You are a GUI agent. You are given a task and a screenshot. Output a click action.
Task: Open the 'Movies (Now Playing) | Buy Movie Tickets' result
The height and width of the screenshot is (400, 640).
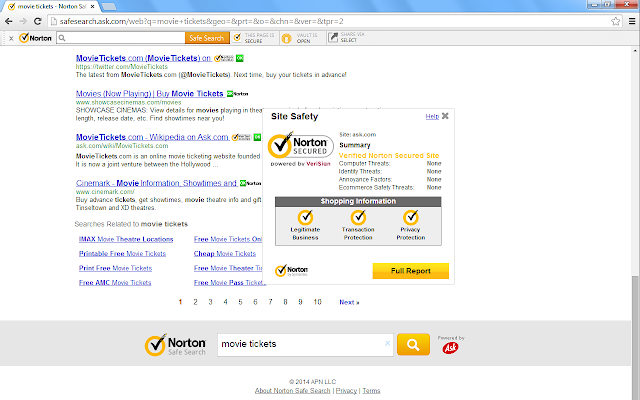(x=150, y=93)
